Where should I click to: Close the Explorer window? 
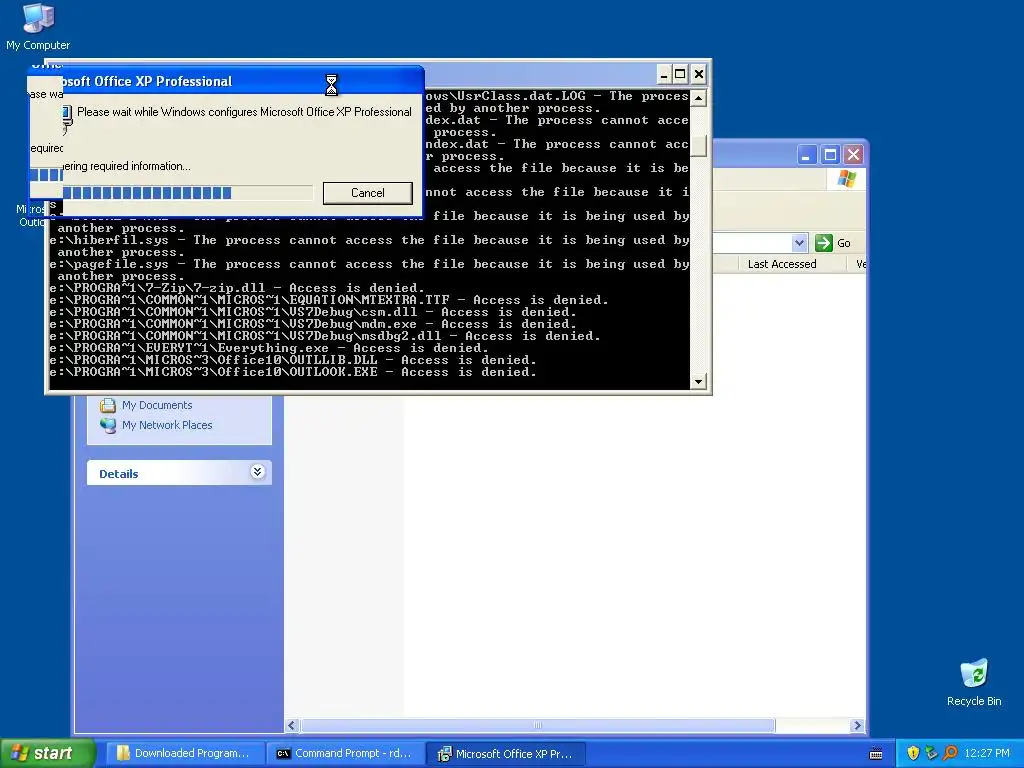pos(854,155)
